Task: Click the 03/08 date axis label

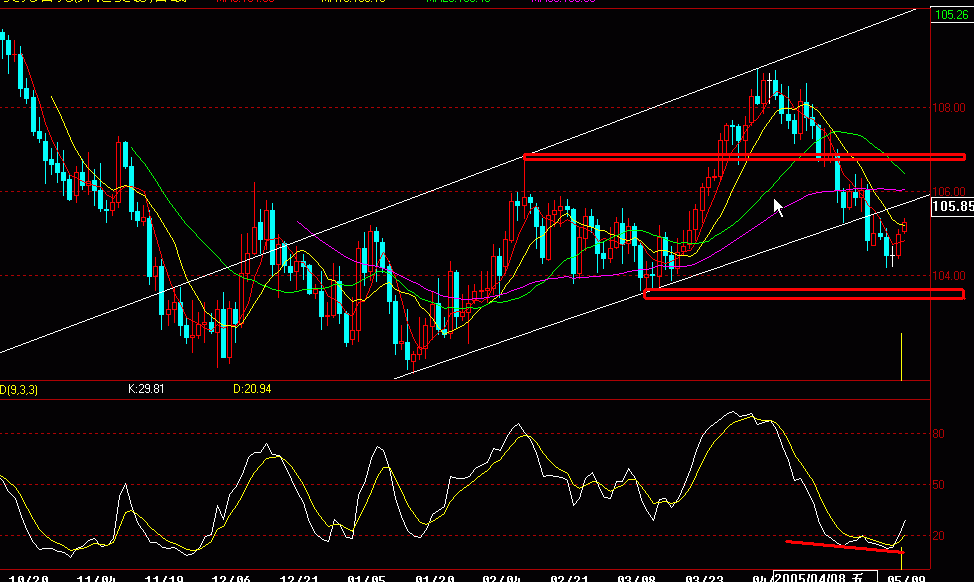Action: (637, 578)
